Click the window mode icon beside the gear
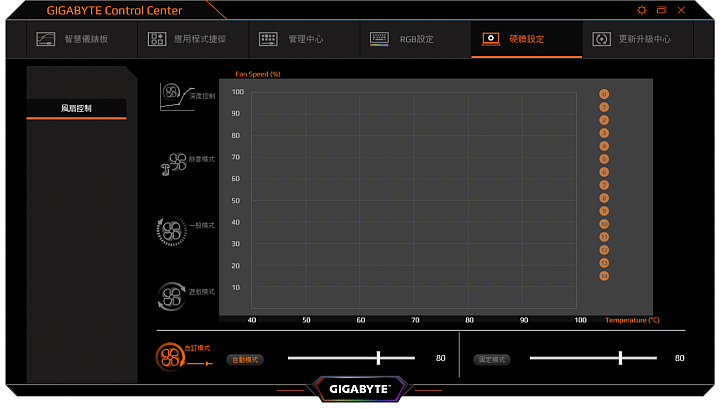This screenshot has width=720, height=409. click(661, 10)
